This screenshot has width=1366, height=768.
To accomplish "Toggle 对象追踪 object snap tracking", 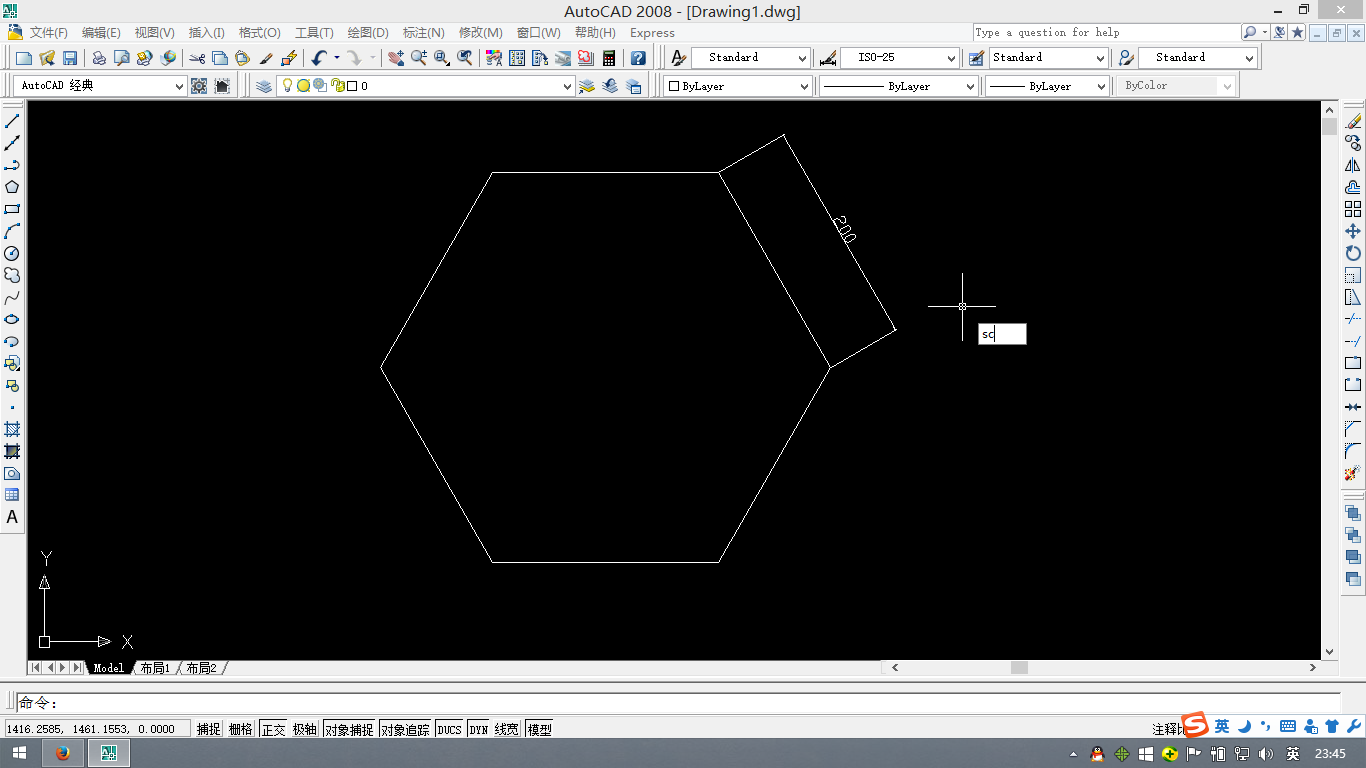I will (405, 729).
